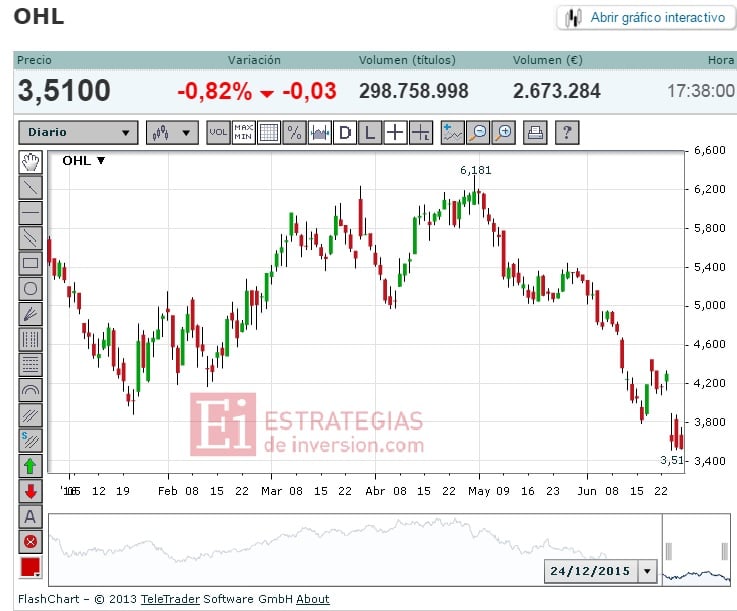Grab the left navigator range handle
The image size is (737, 611).
668,551
